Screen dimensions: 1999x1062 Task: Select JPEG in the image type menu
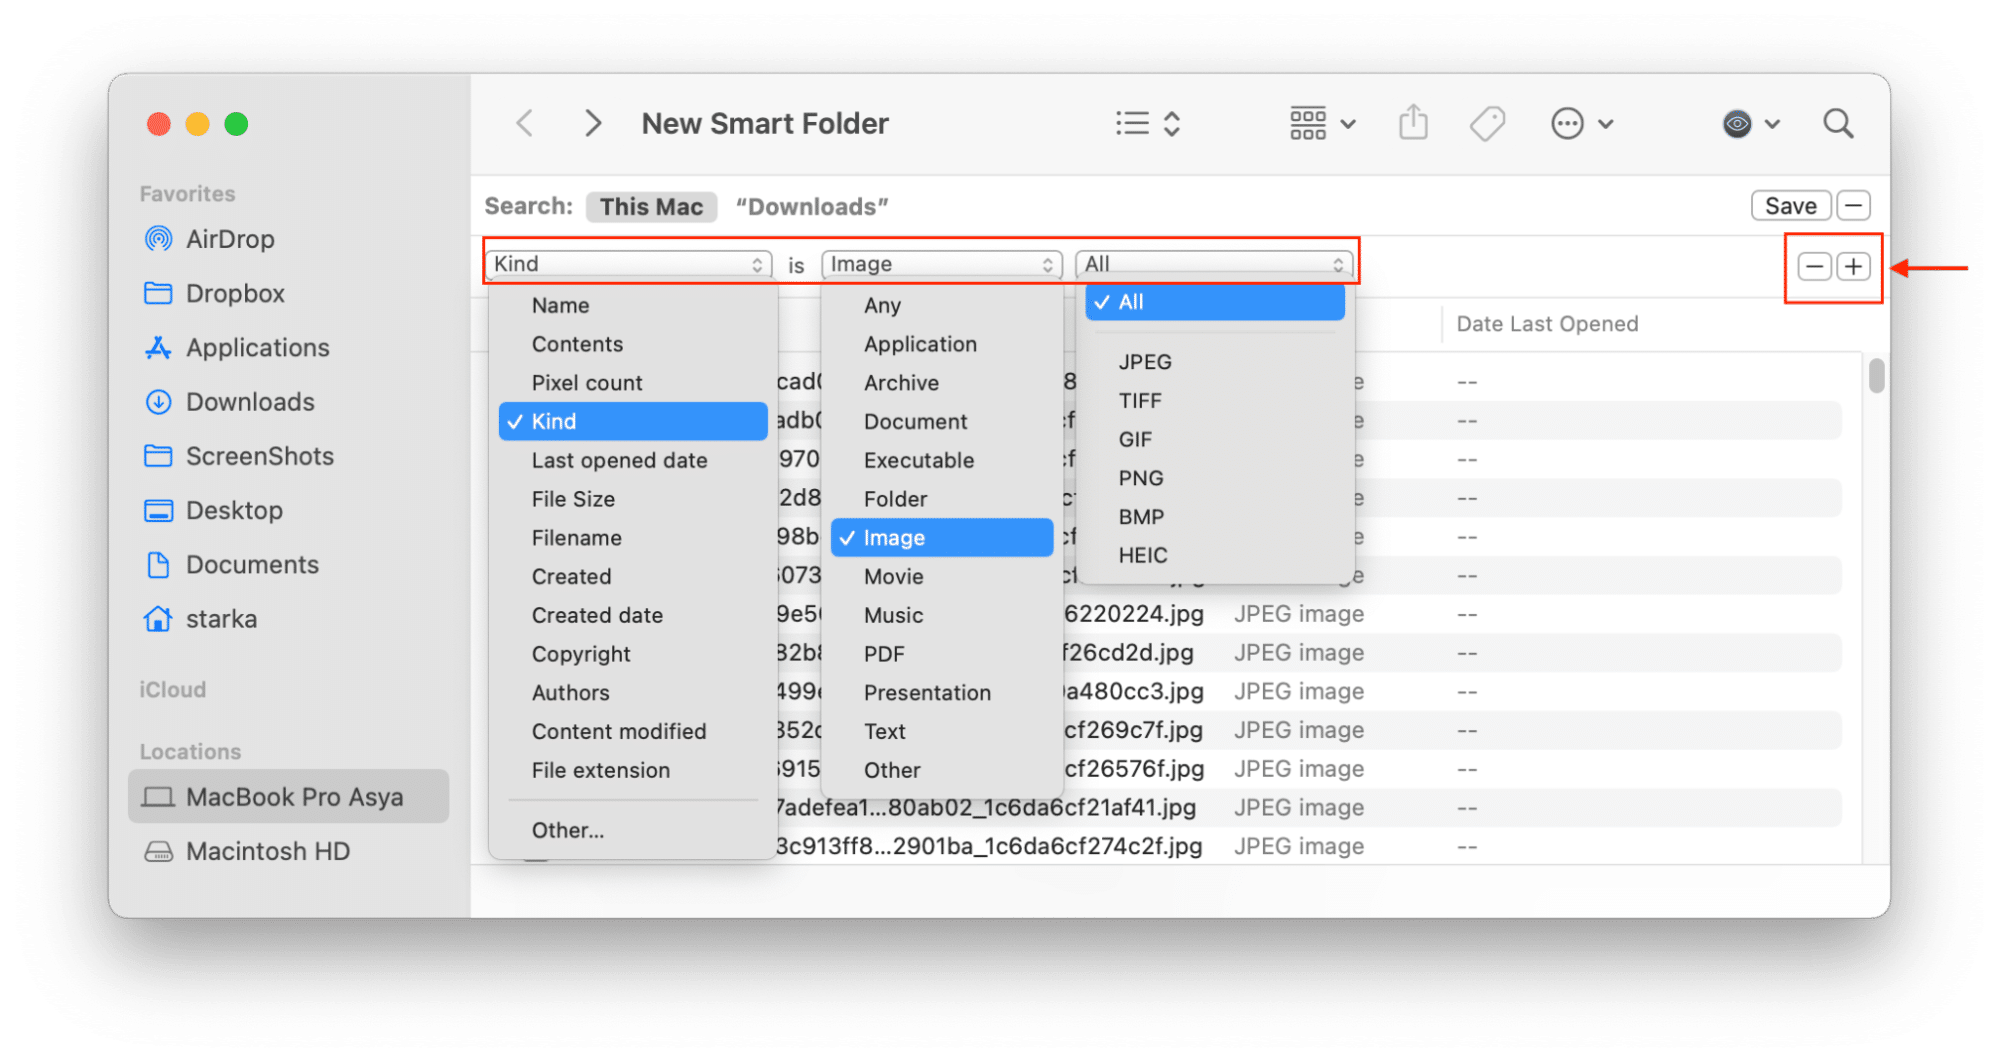click(1145, 361)
